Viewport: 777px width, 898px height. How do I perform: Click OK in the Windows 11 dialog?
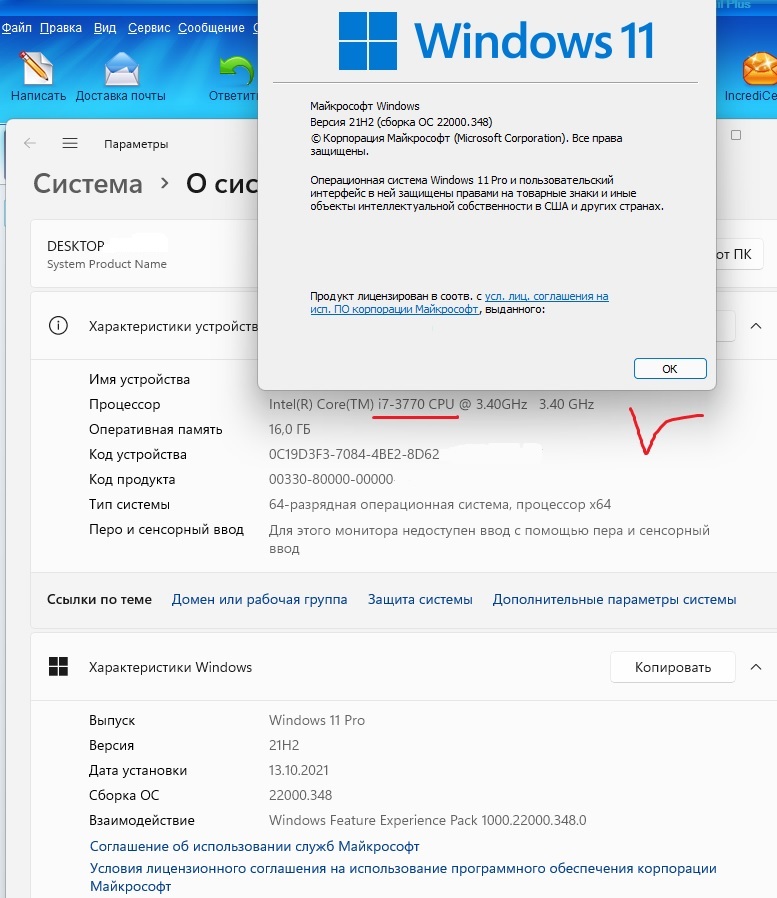click(670, 369)
